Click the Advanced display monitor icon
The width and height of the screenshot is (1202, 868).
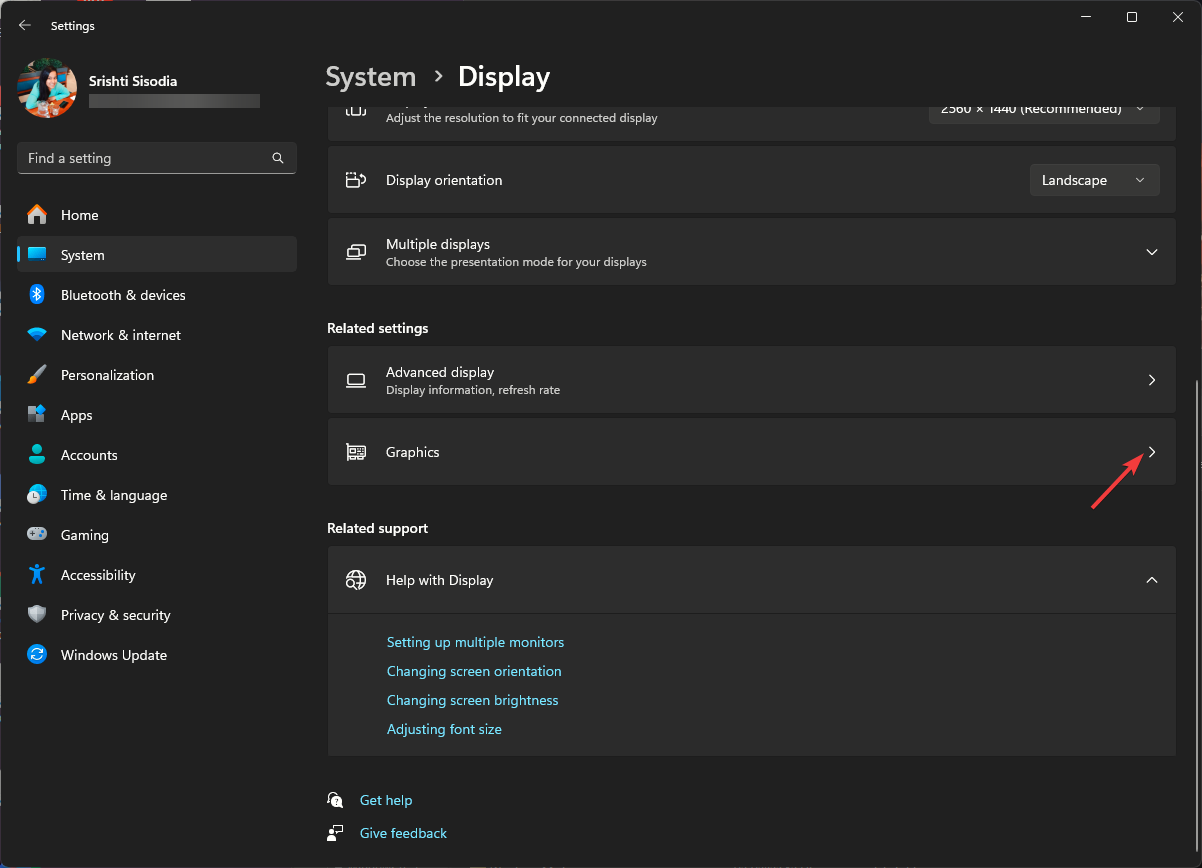click(356, 380)
